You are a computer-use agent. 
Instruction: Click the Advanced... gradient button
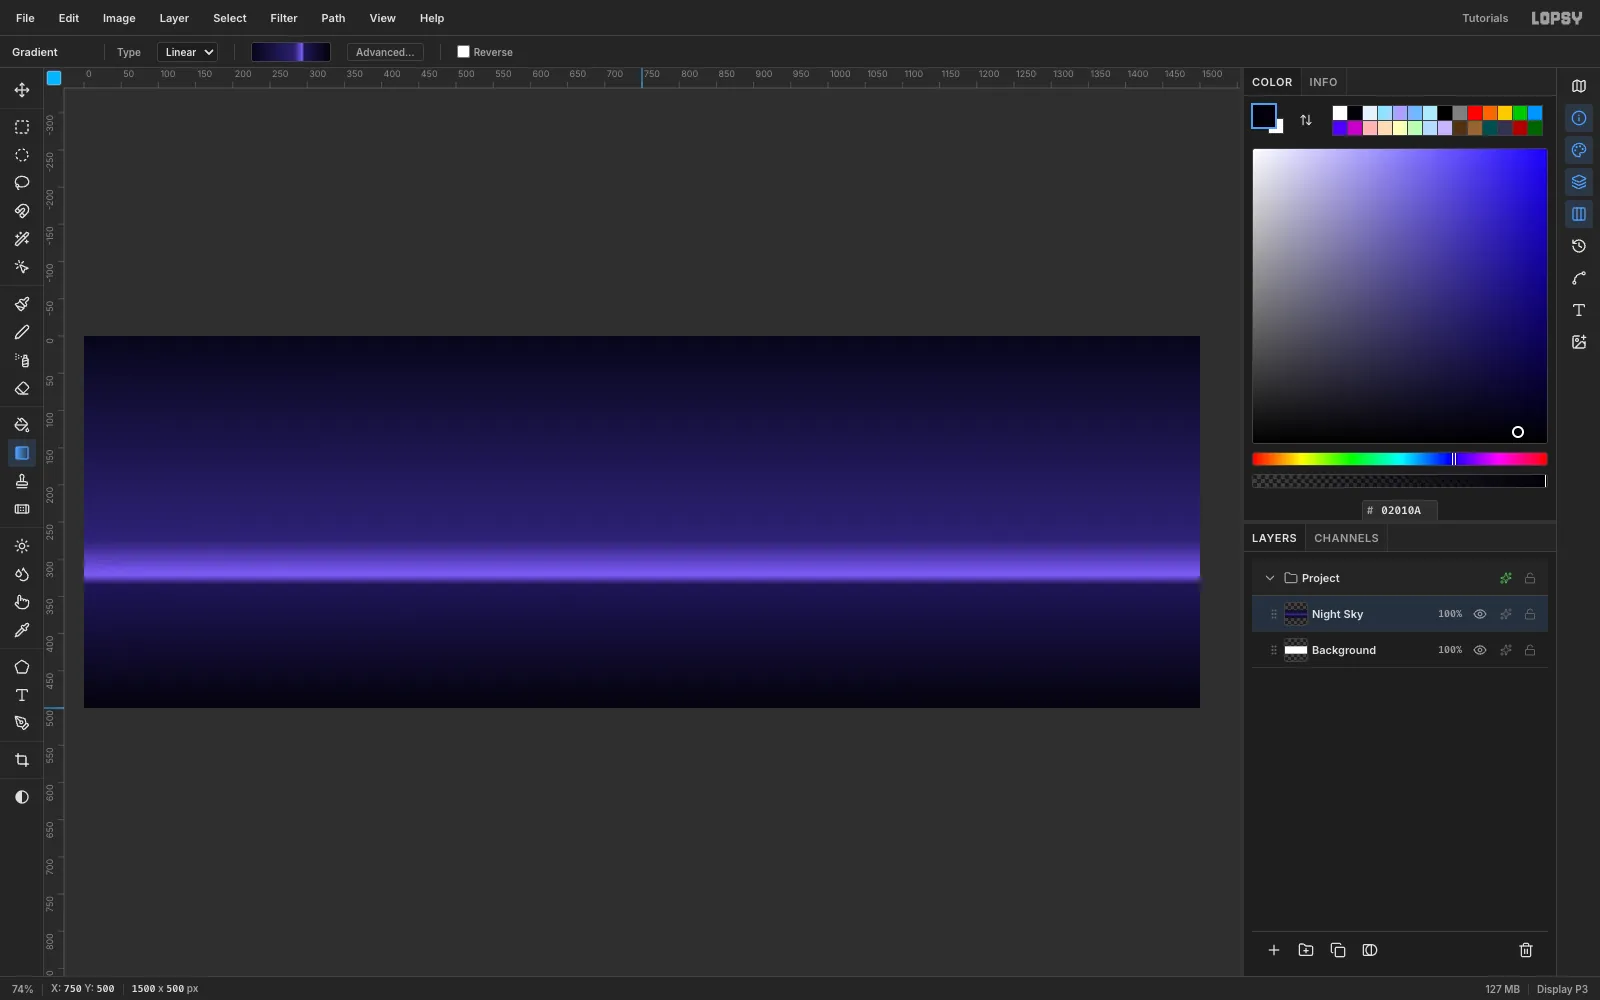385,52
